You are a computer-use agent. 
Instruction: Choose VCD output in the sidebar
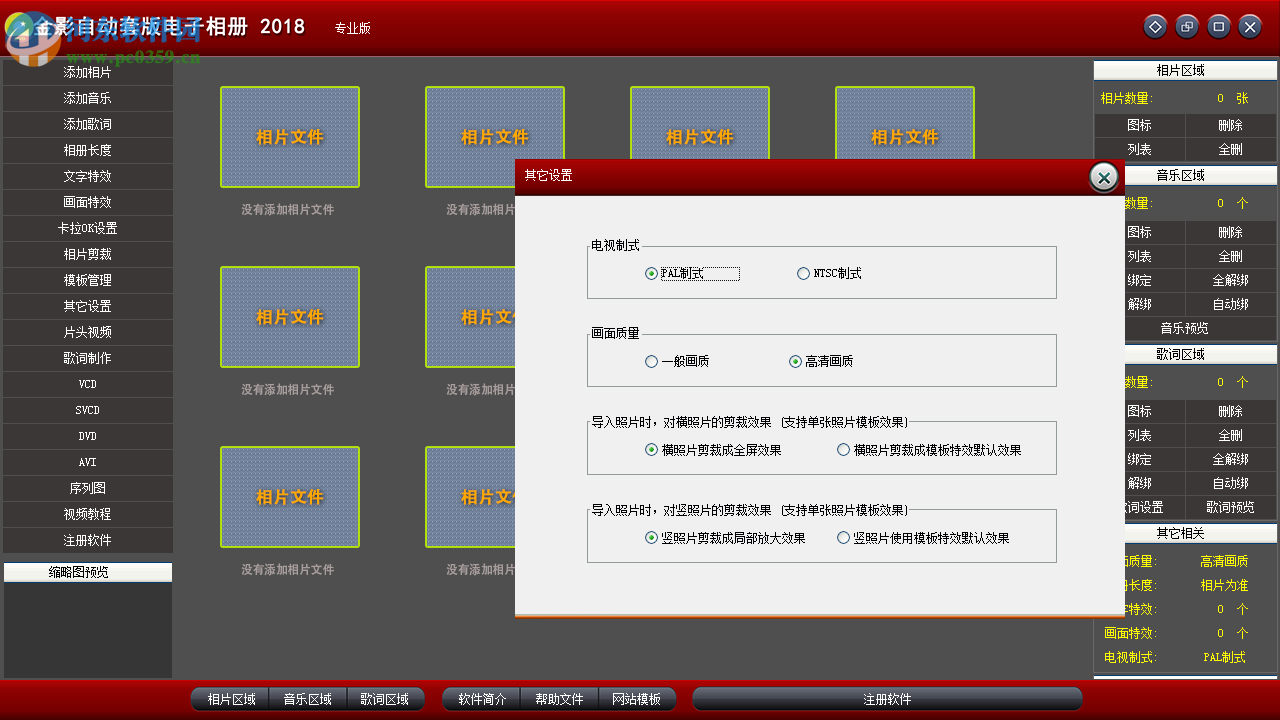click(87, 384)
